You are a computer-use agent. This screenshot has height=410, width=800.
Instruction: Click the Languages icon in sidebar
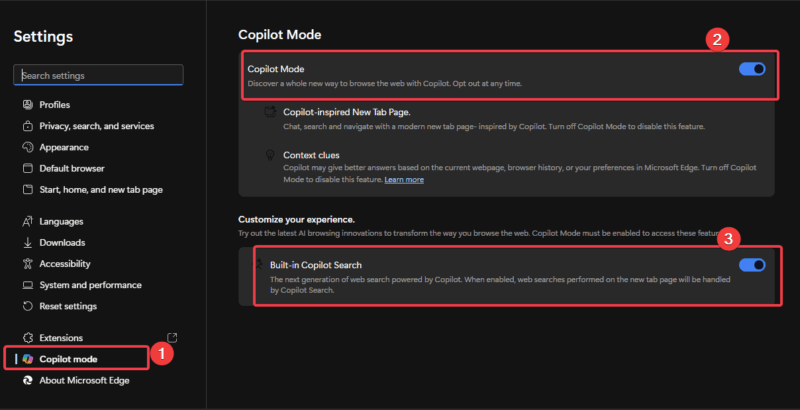[28, 221]
